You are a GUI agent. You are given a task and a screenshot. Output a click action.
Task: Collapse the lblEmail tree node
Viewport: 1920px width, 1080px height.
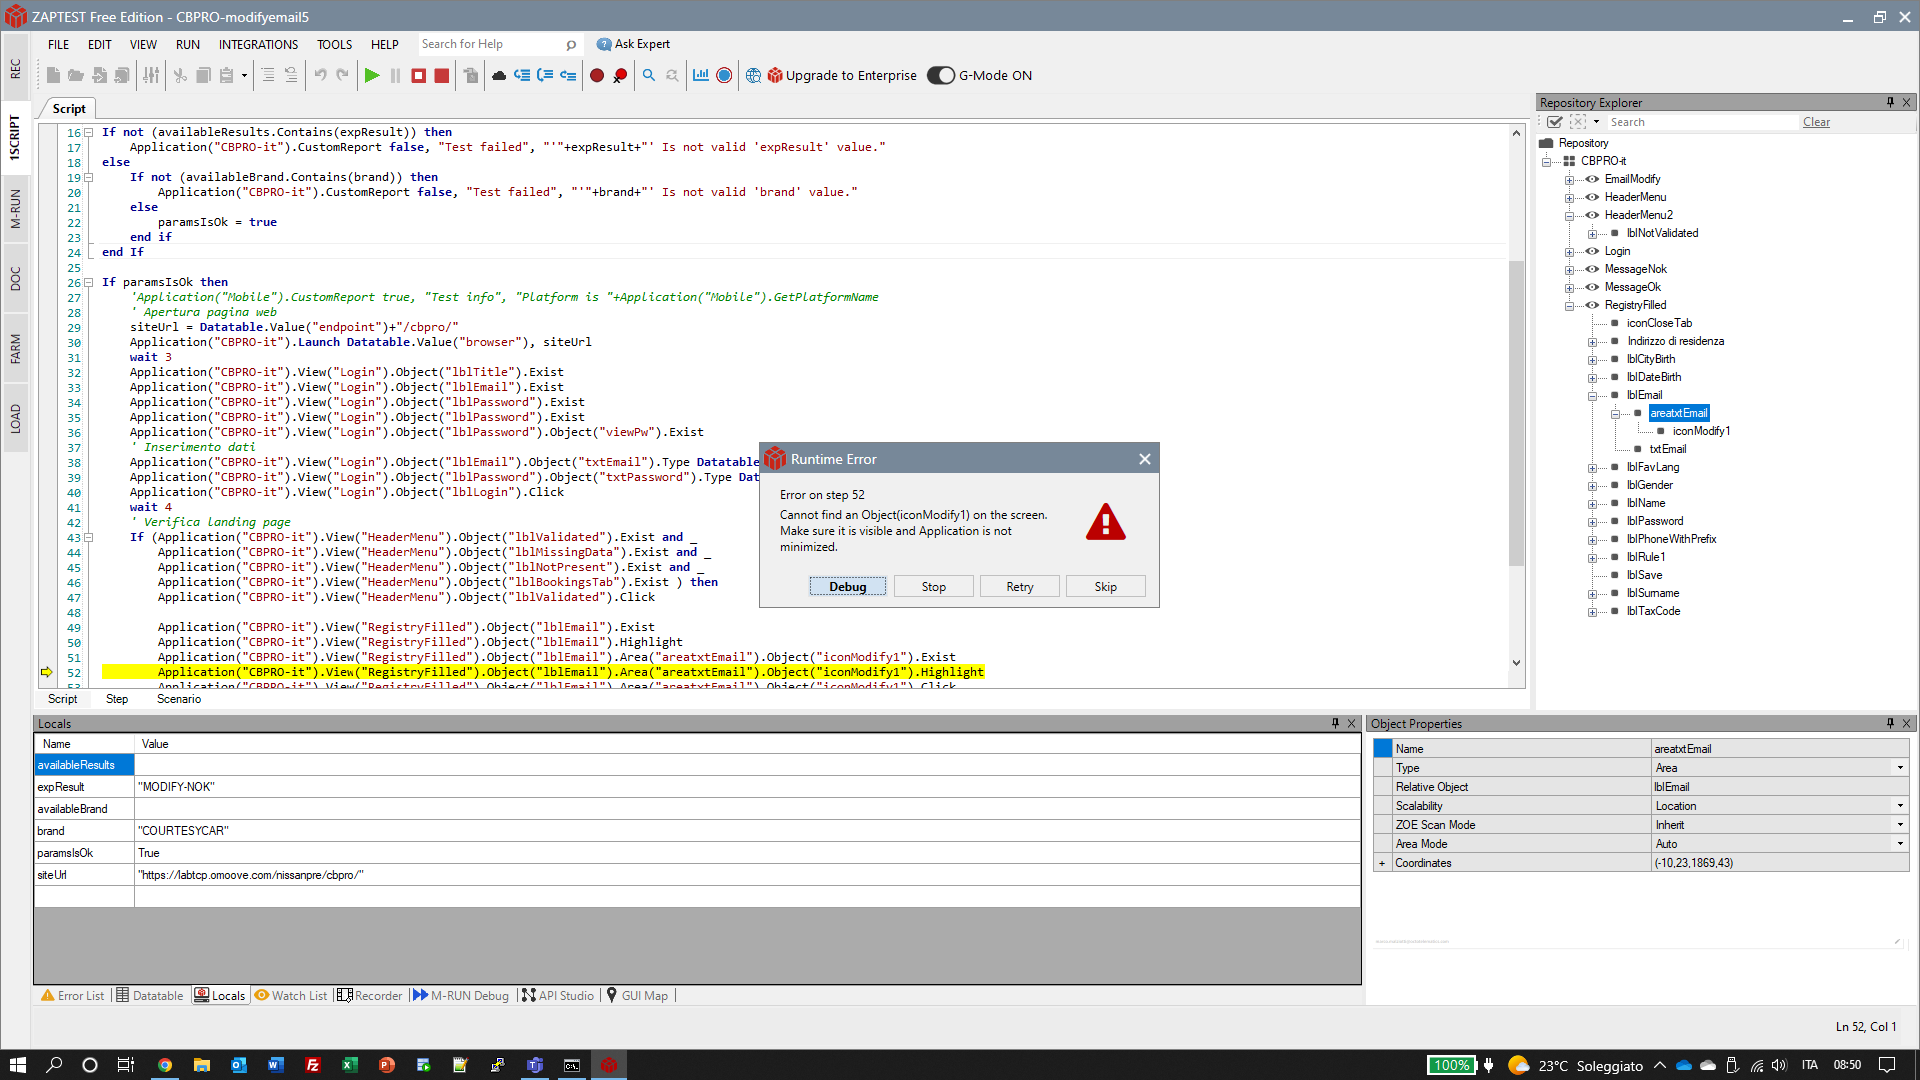point(1592,396)
